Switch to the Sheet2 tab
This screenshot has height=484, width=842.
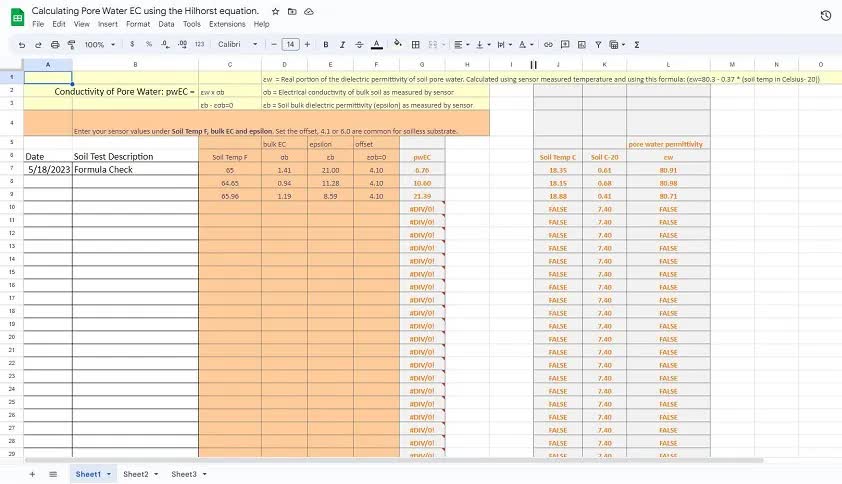[x=135, y=474]
